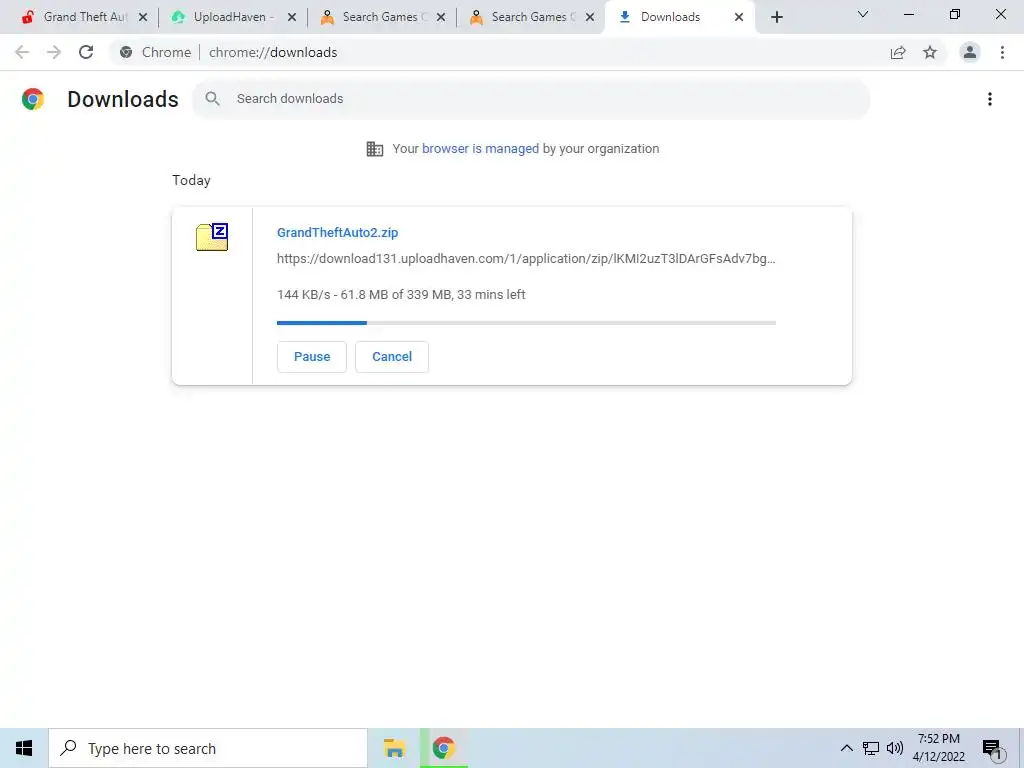
Task: Open a new tab with the plus button
Action: pyautogui.click(x=776, y=17)
